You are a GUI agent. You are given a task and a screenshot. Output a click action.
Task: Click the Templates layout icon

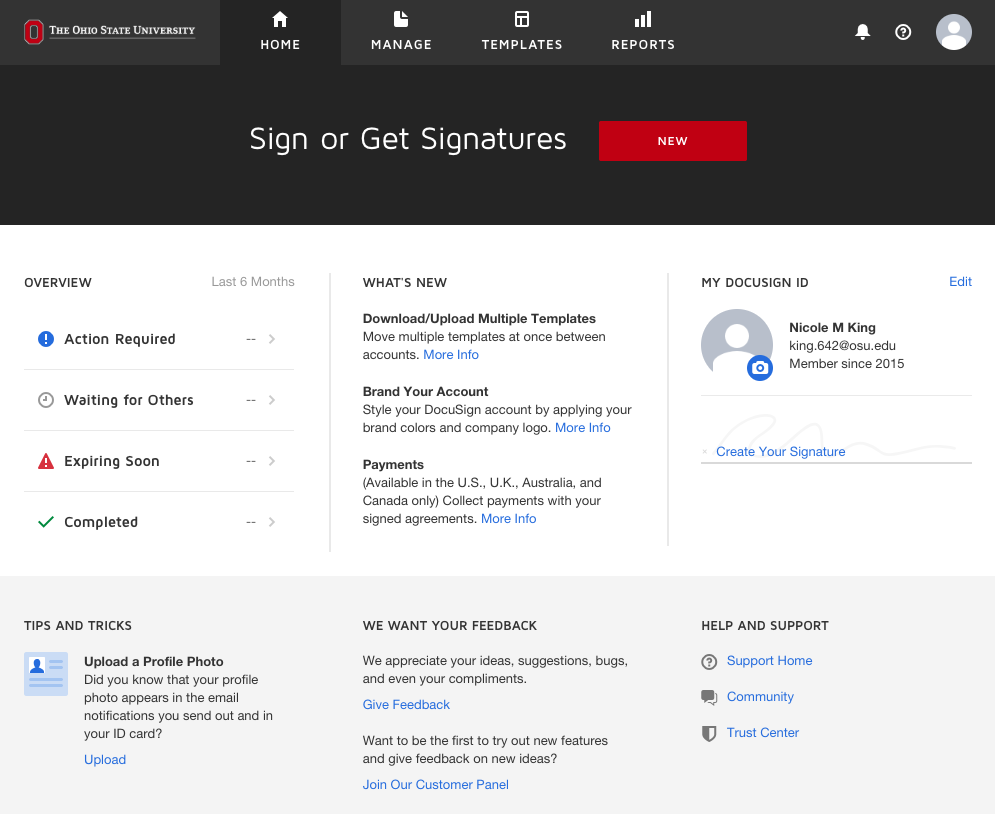pyautogui.click(x=522, y=20)
